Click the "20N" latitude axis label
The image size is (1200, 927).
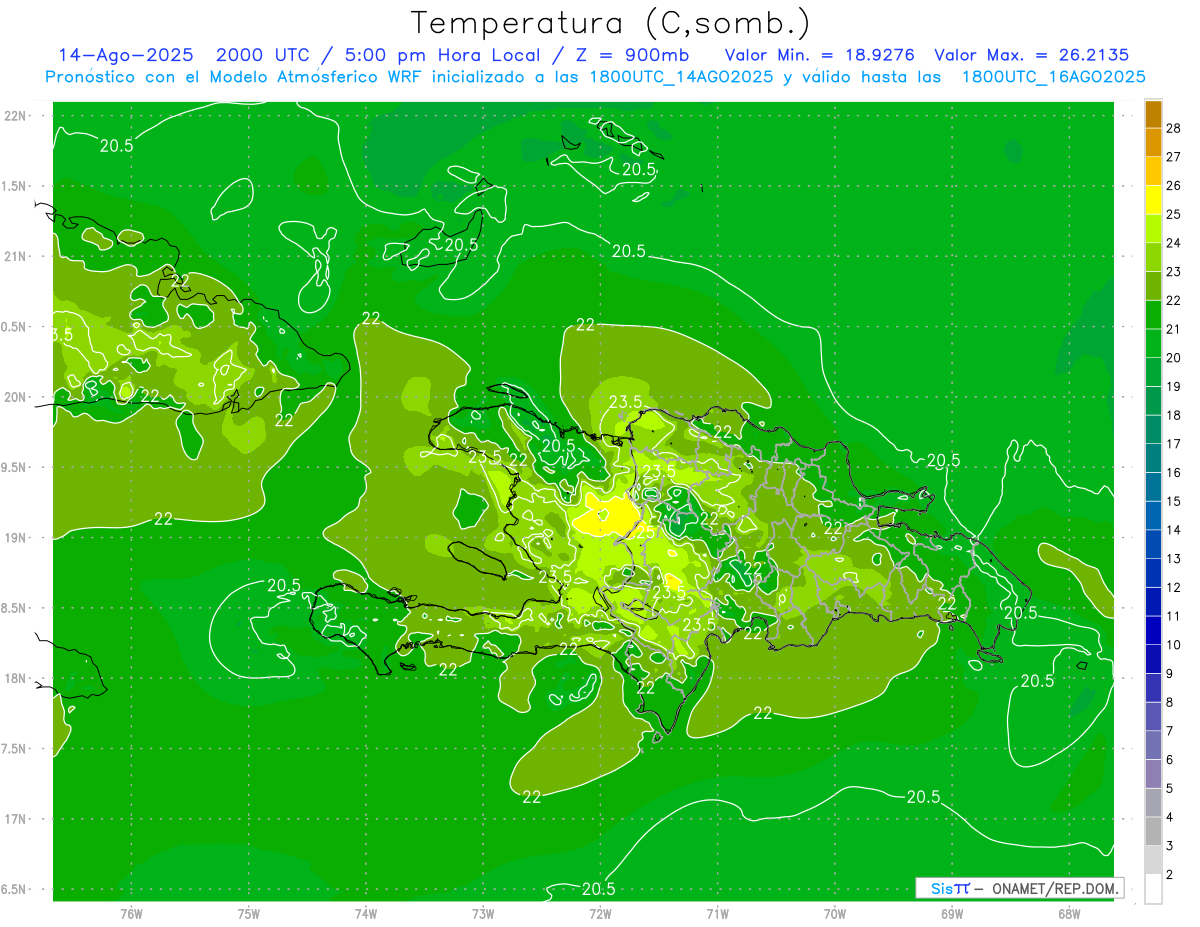point(16,397)
